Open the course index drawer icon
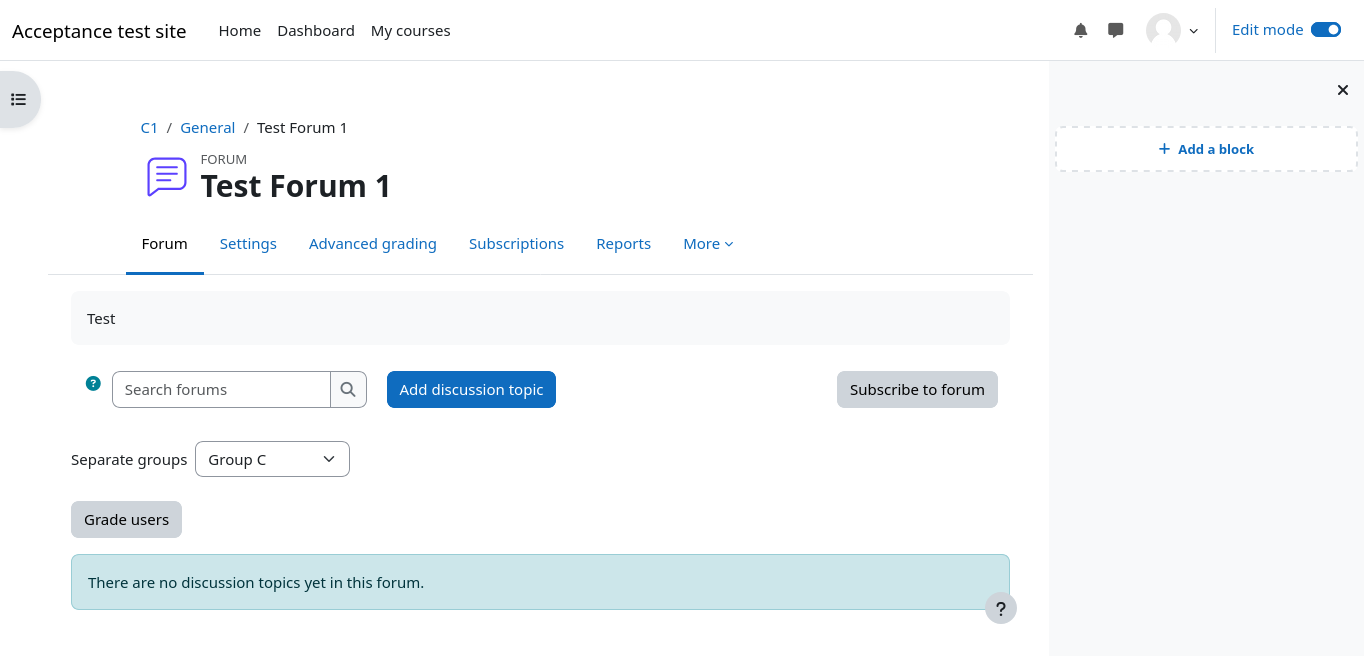This screenshot has height=656, width=1364. (18, 99)
